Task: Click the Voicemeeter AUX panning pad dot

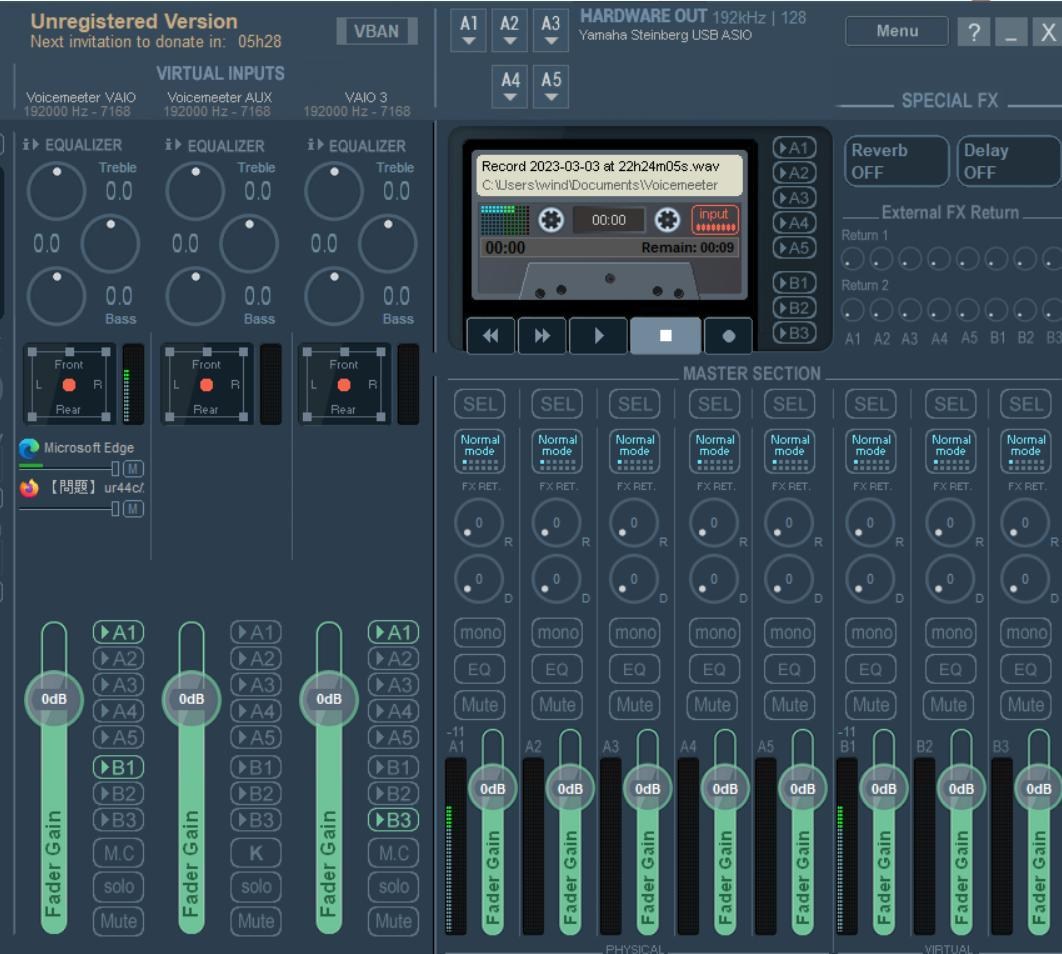Action: (x=207, y=385)
